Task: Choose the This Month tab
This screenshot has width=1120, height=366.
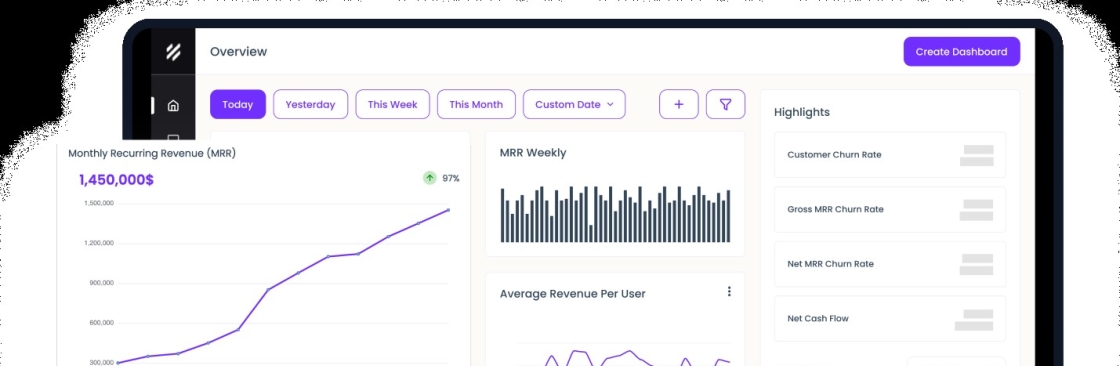Action: [476, 104]
